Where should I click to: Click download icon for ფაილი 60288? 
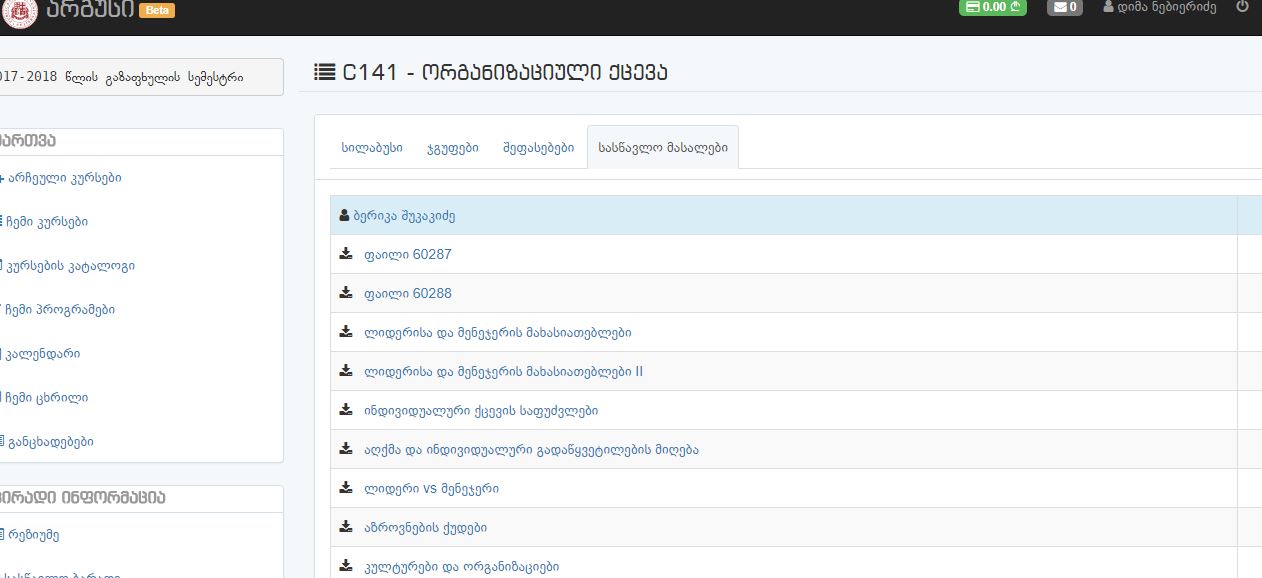coord(346,293)
